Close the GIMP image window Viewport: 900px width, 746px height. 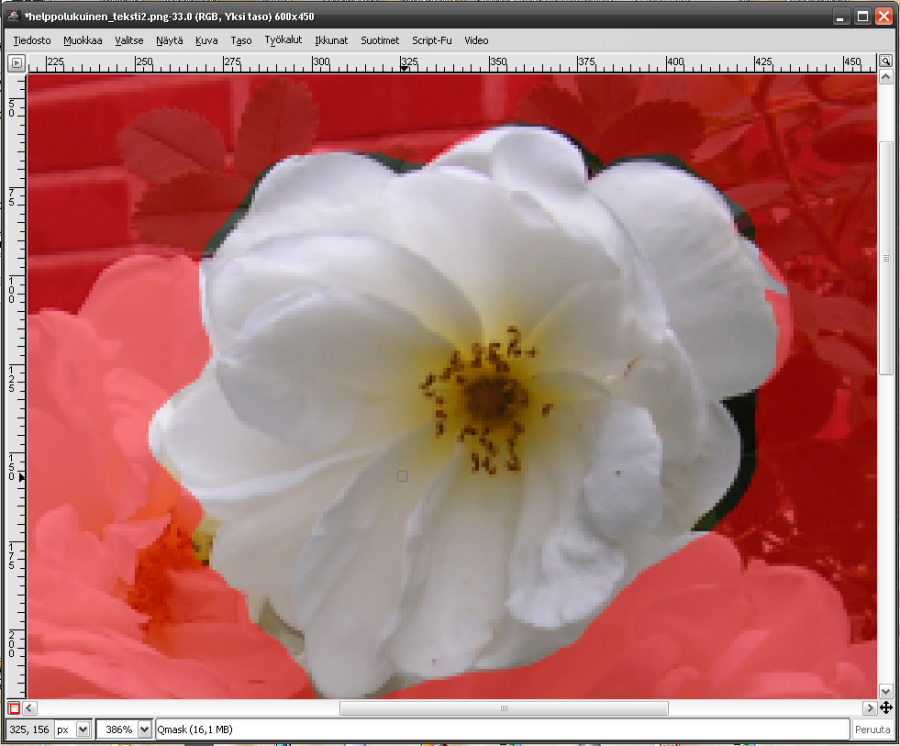click(x=883, y=16)
